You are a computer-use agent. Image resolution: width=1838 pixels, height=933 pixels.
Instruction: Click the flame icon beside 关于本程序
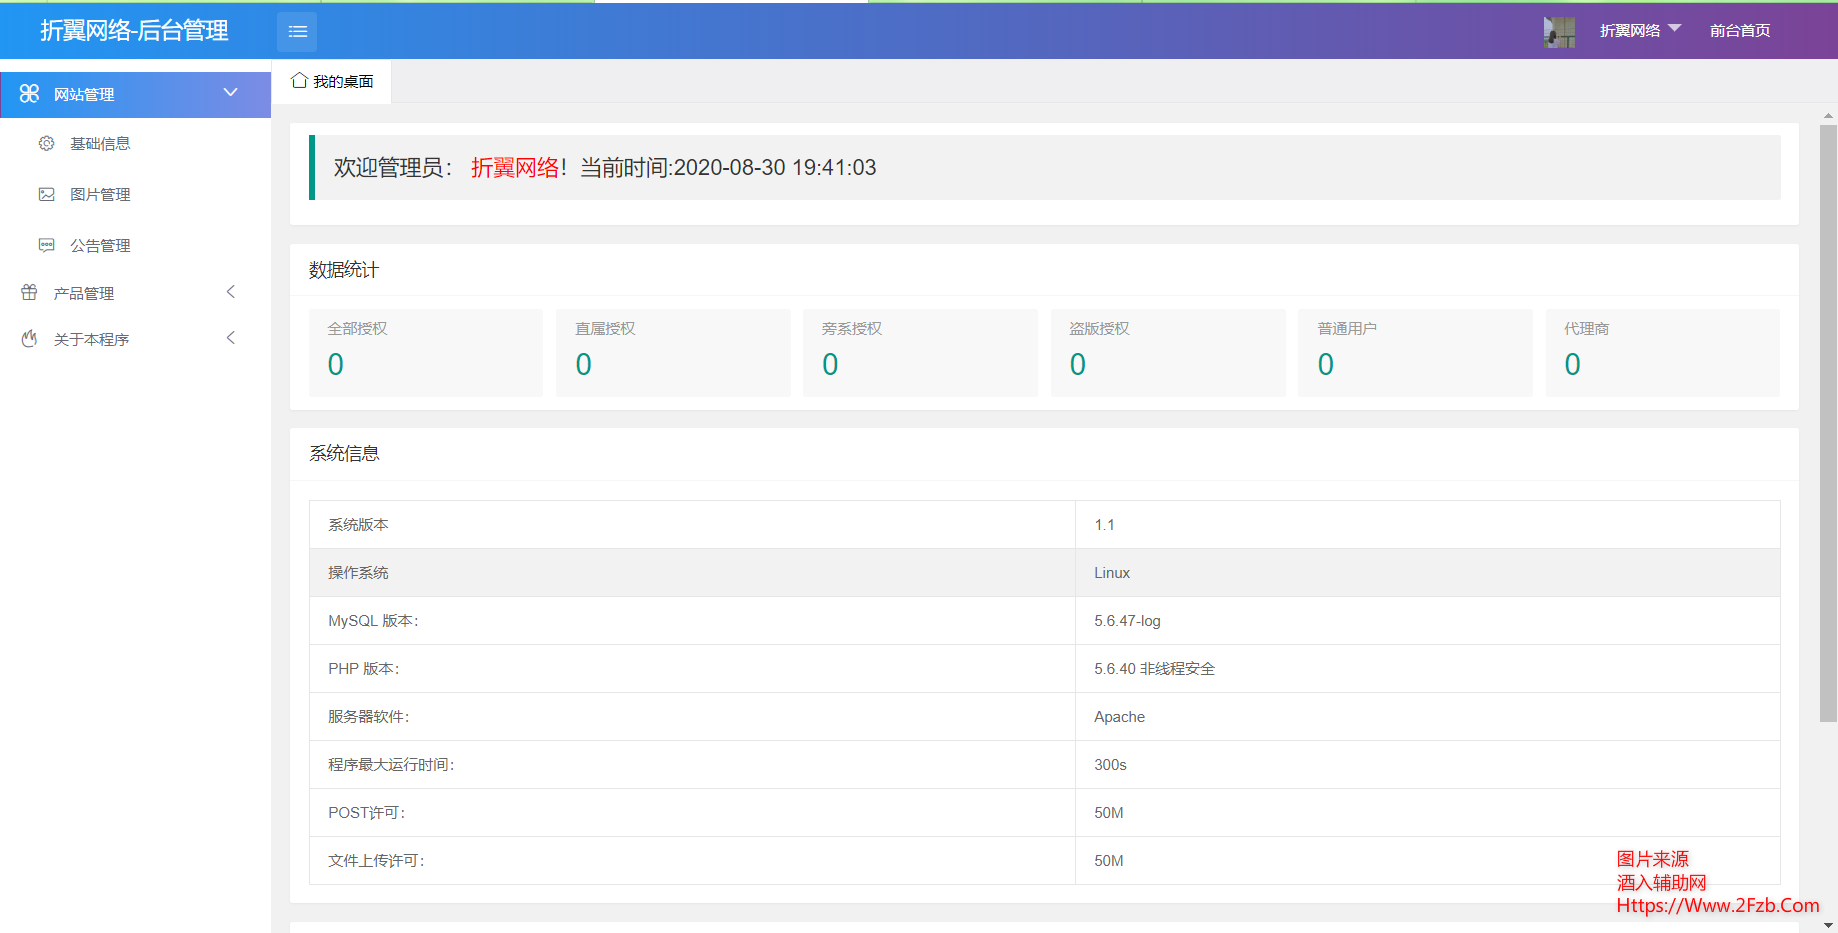29,339
